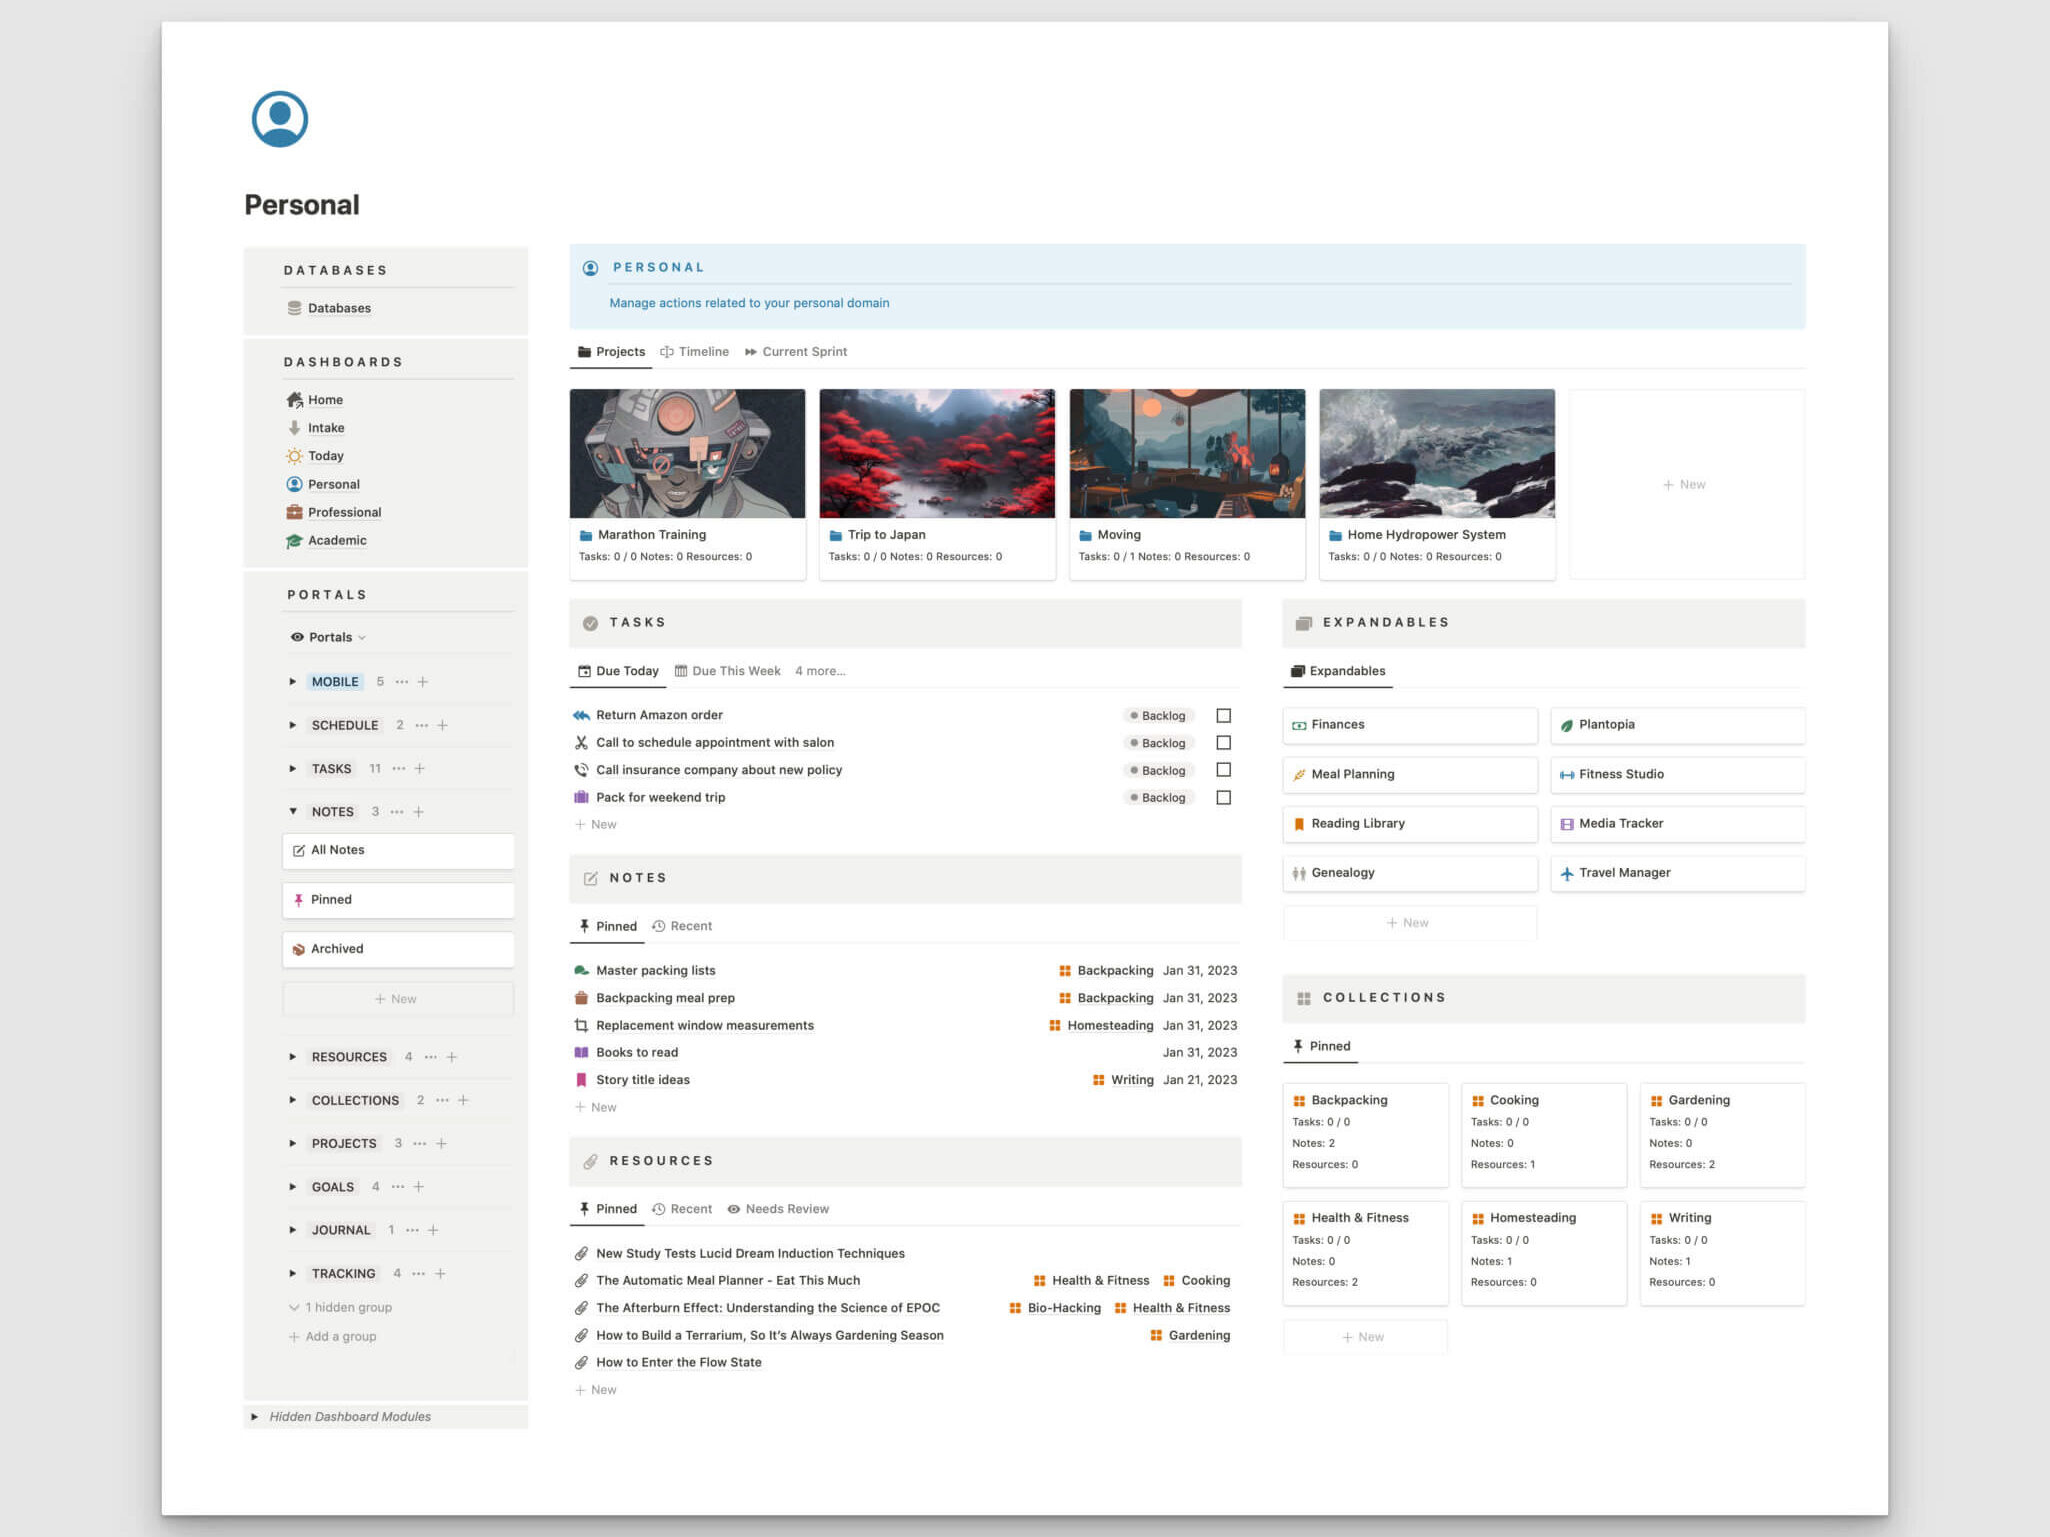Open the Portals view dropdown
Viewport: 2050px width, 1537px height.
pos(330,637)
